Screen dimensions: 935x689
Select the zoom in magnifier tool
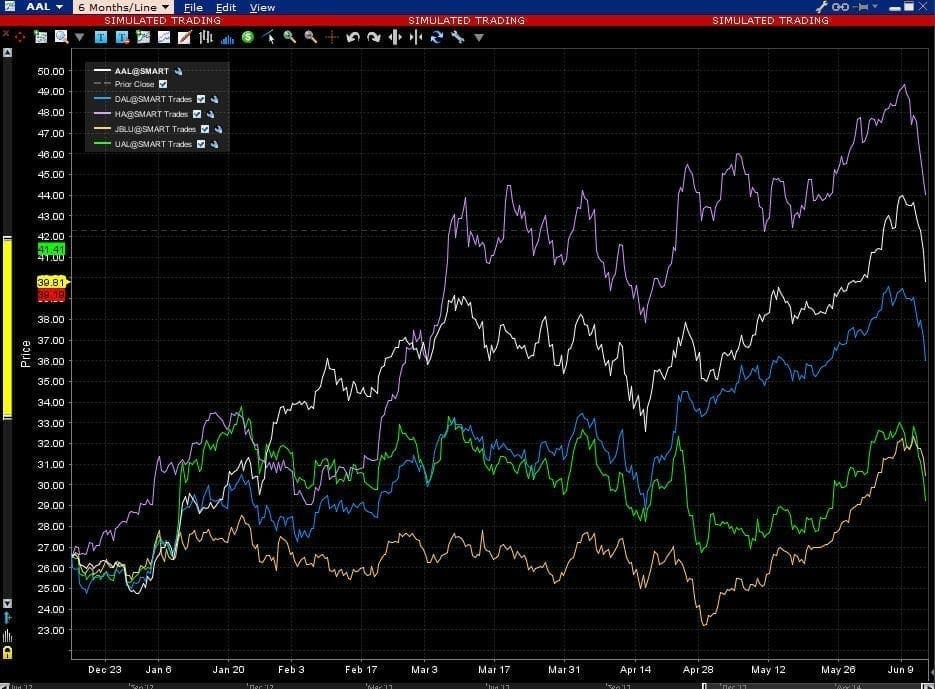coord(290,37)
